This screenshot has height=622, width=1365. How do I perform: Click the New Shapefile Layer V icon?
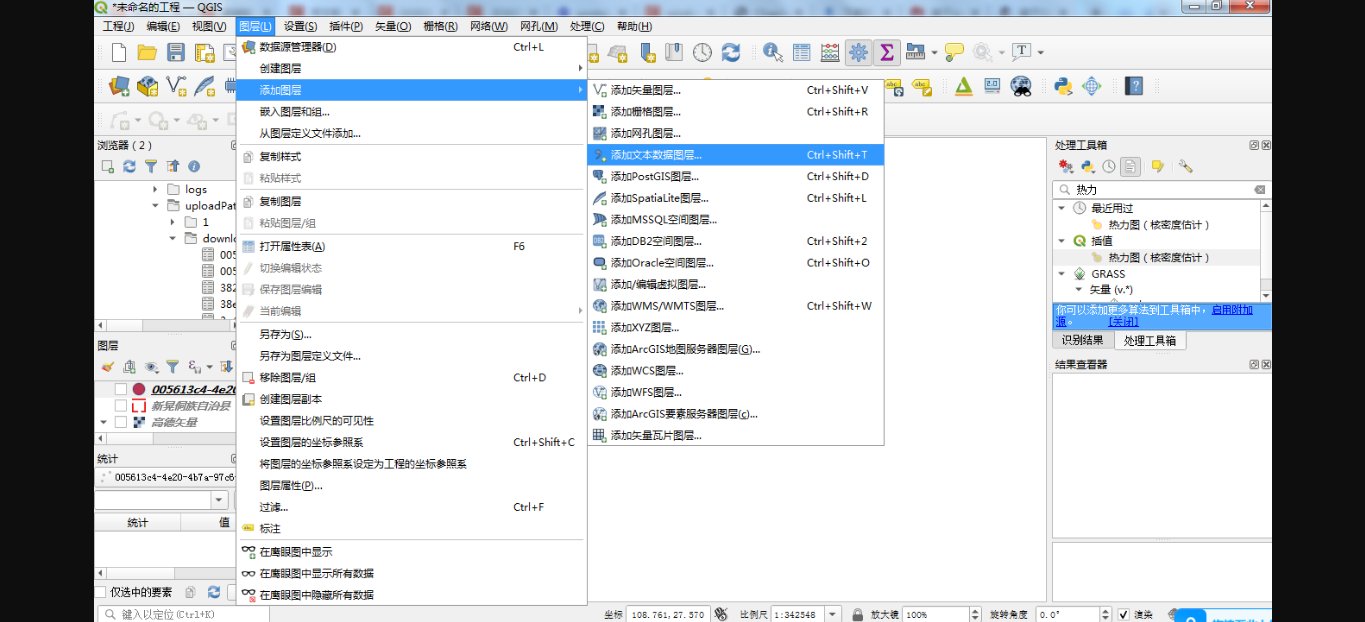pos(176,86)
